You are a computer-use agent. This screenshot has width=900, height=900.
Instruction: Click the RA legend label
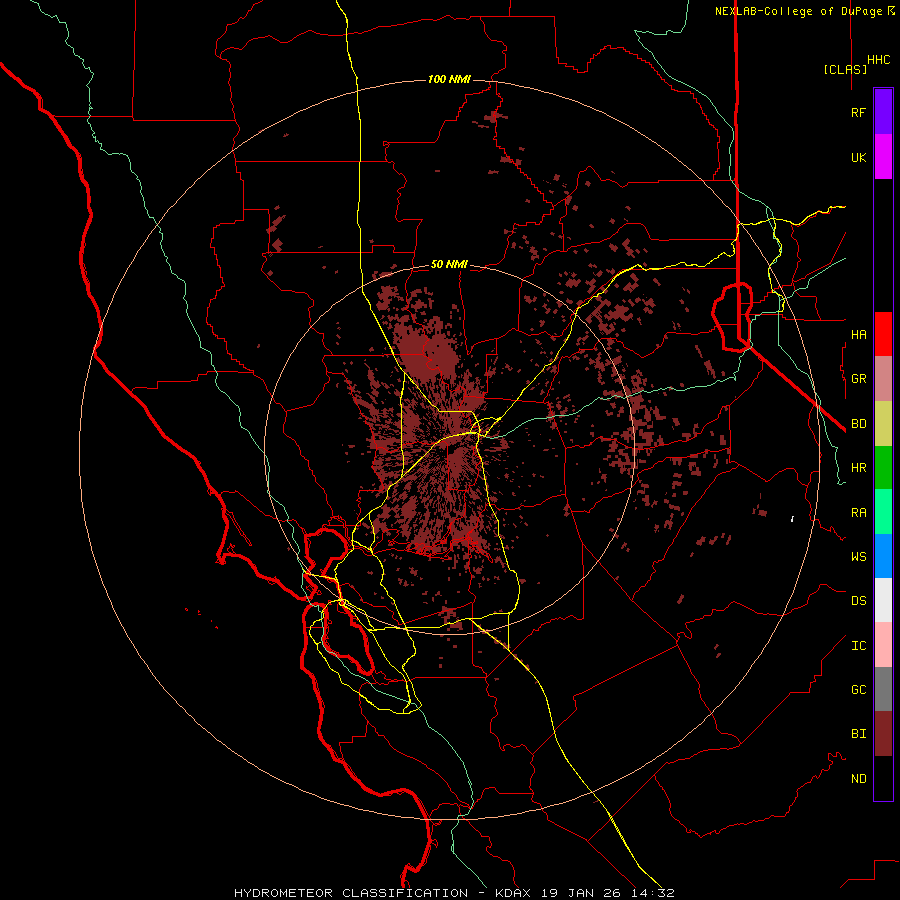point(858,513)
